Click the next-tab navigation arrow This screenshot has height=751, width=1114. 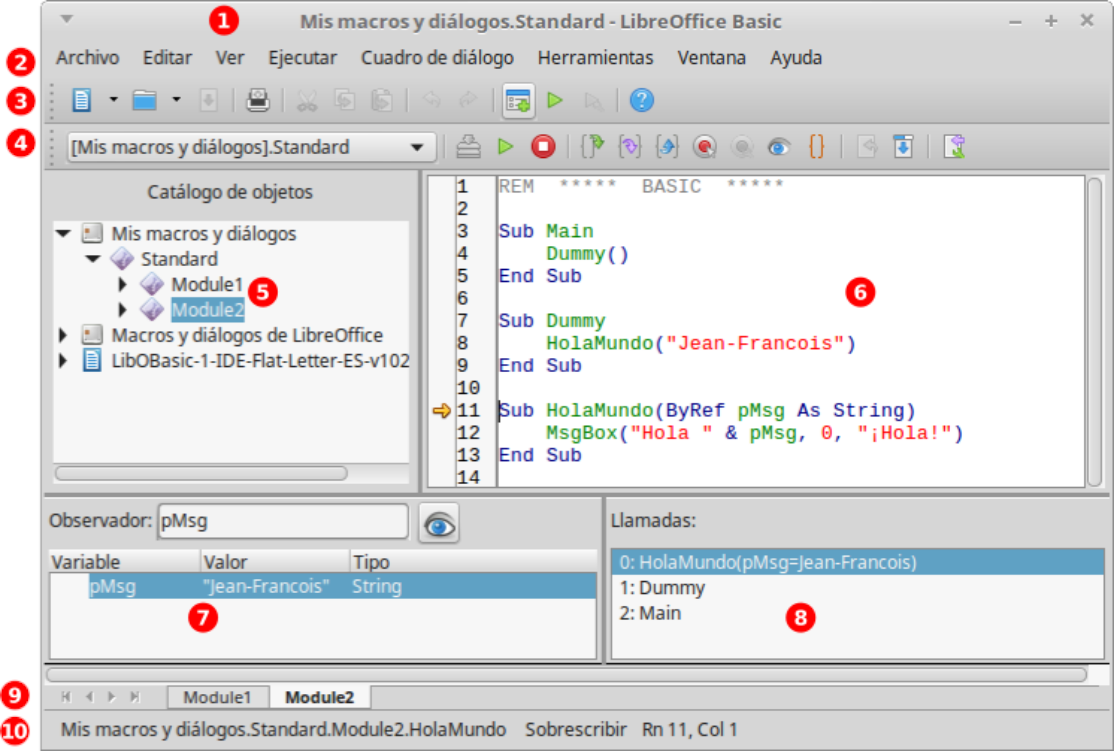(112, 697)
